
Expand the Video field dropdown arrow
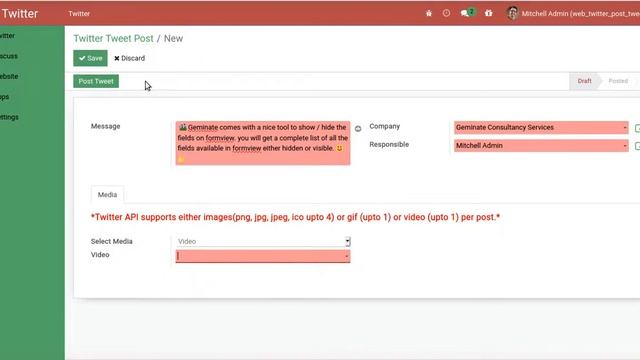347,256
